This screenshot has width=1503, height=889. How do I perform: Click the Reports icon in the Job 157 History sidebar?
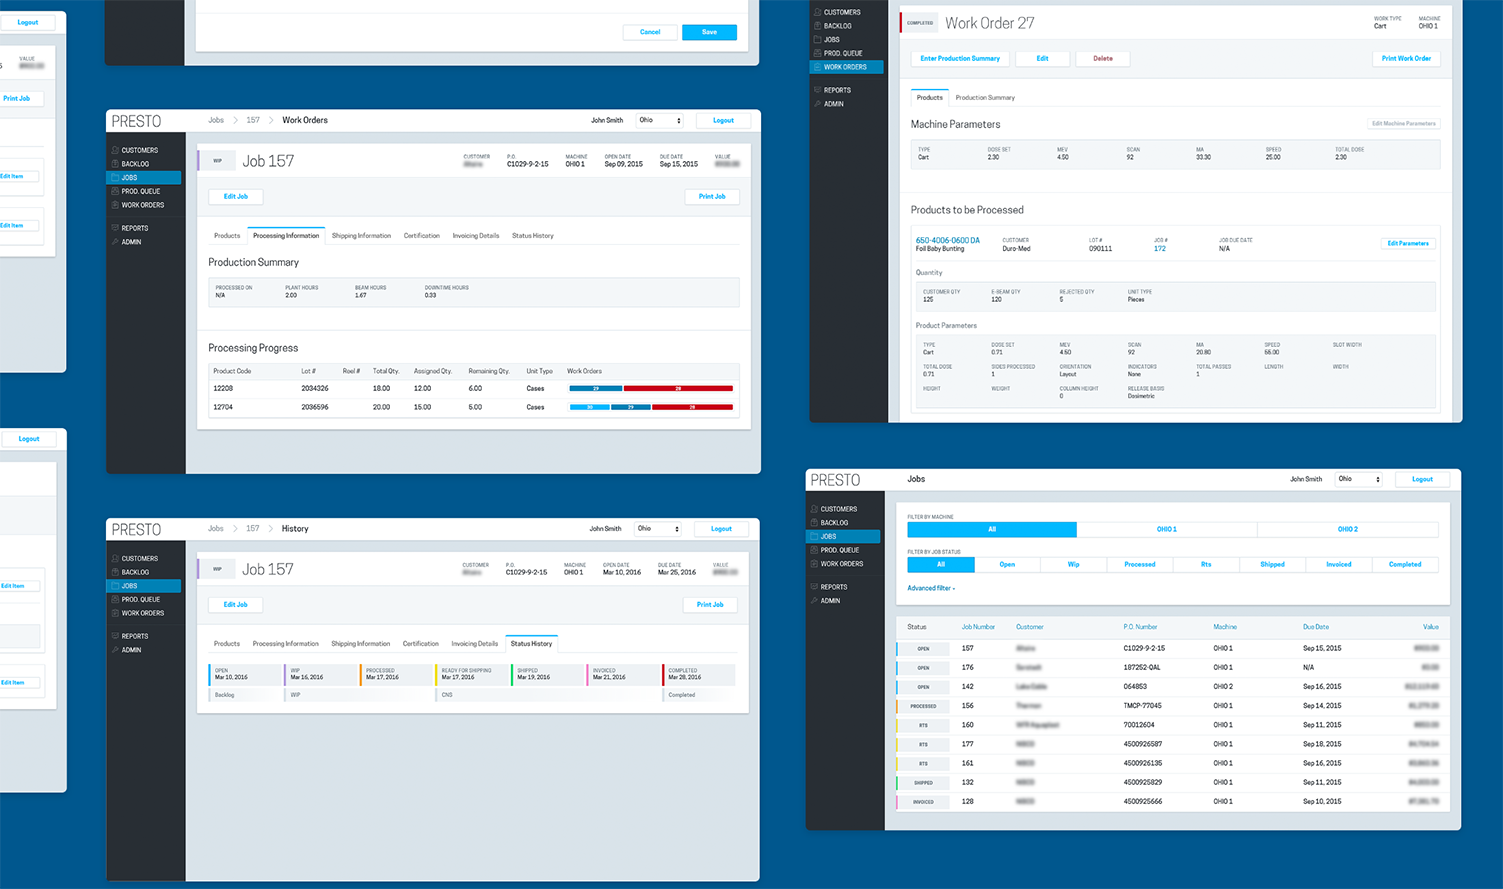pos(116,636)
